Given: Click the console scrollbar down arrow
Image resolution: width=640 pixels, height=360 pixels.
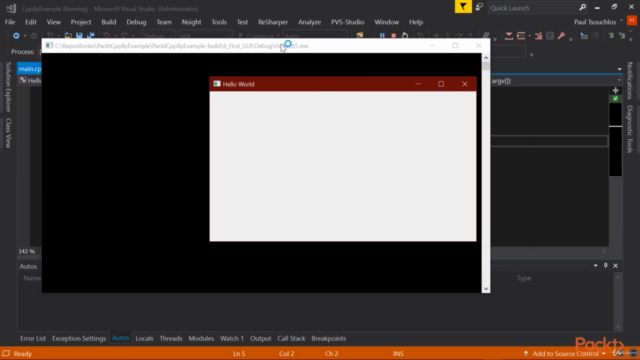Looking at the screenshot, I should coord(486,288).
